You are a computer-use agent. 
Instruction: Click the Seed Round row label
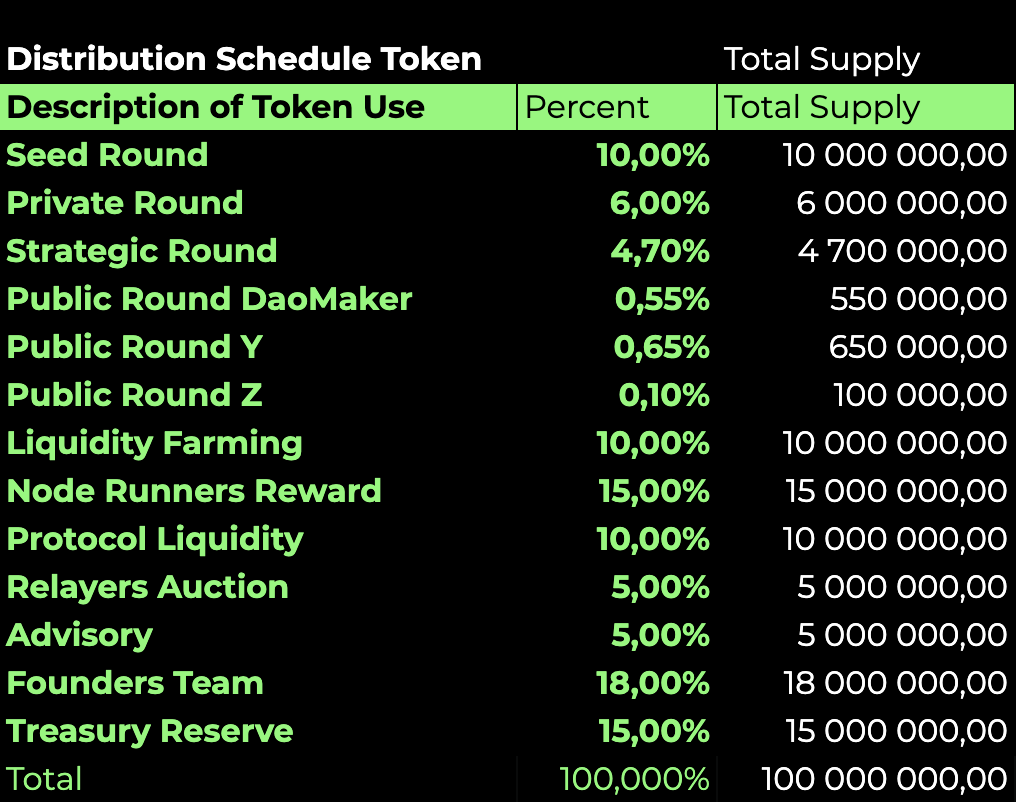pyautogui.click(x=107, y=155)
